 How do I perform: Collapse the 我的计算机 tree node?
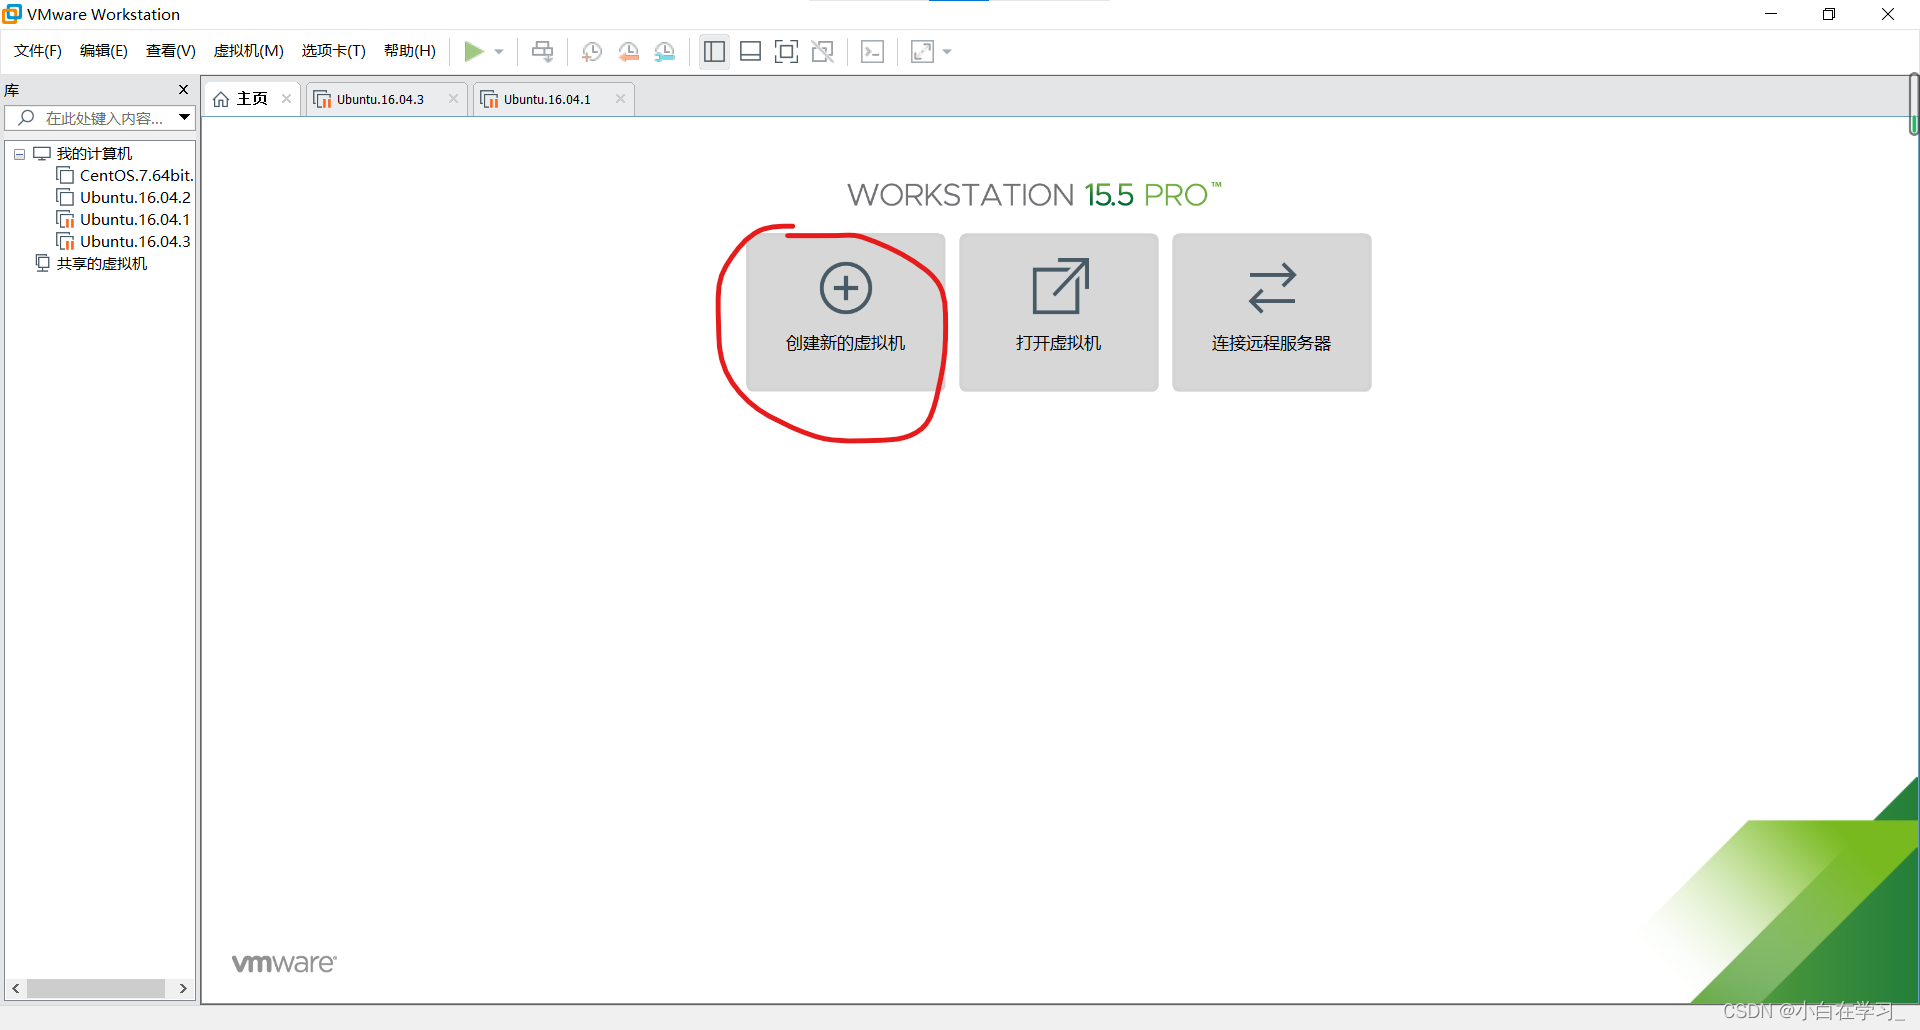pos(18,153)
